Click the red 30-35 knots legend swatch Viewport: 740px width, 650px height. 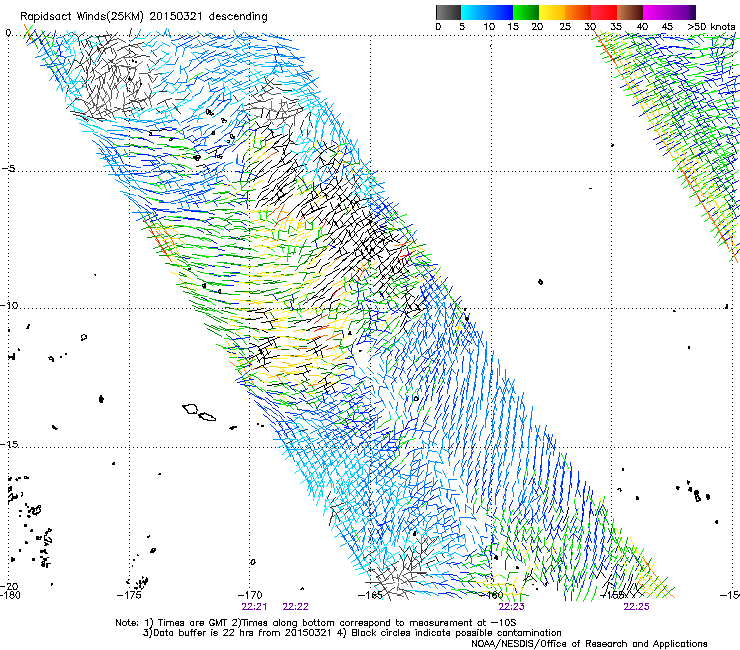604,12
